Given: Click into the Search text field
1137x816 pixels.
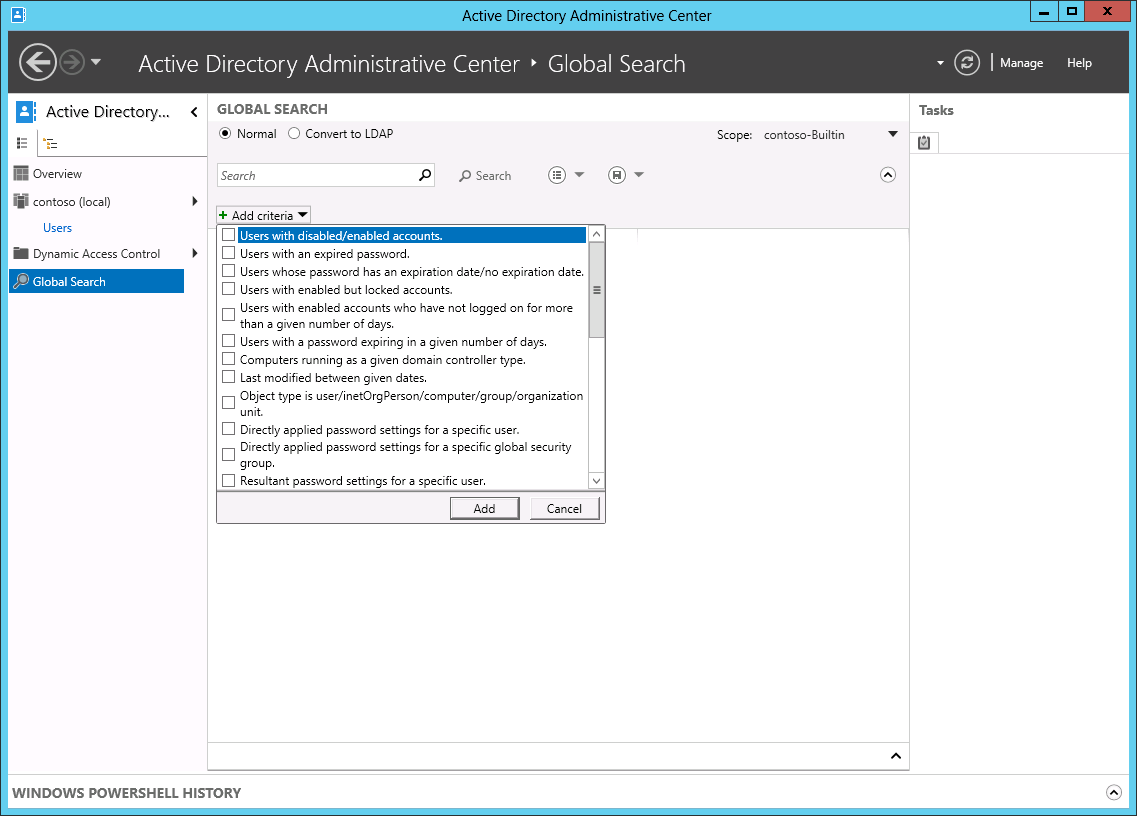Looking at the screenshot, I should click(x=317, y=176).
